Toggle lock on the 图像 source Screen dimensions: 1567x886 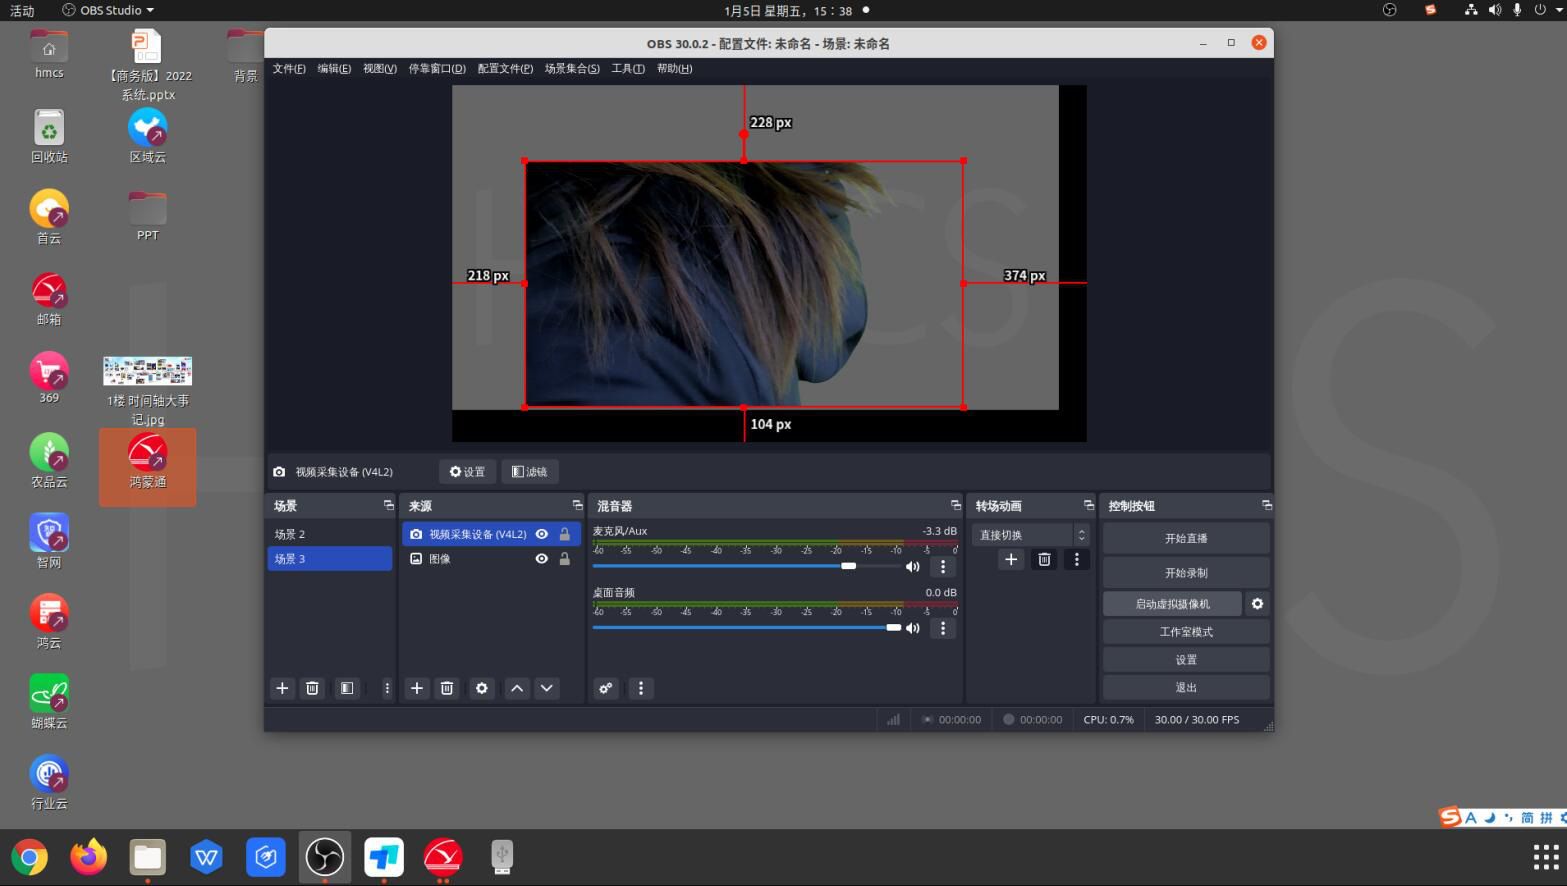coord(565,559)
